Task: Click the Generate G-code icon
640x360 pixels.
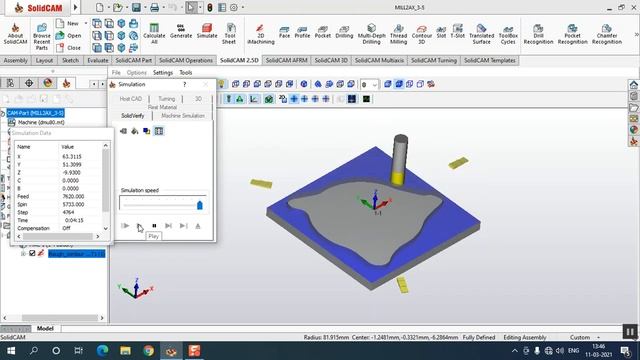Action: pyautogui.click(x=181, y=31)
